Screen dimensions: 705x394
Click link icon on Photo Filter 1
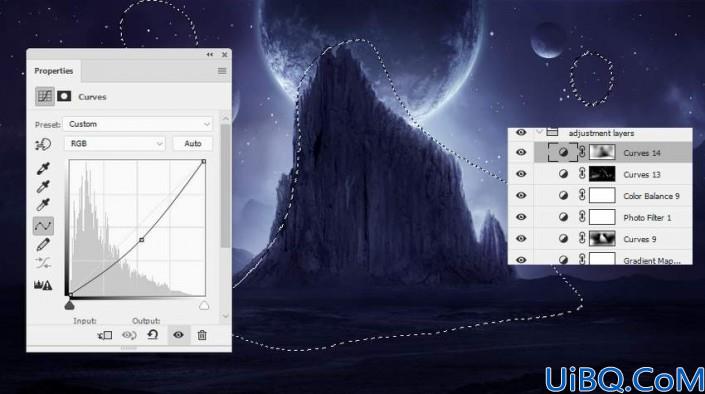(x=582, y=217)
